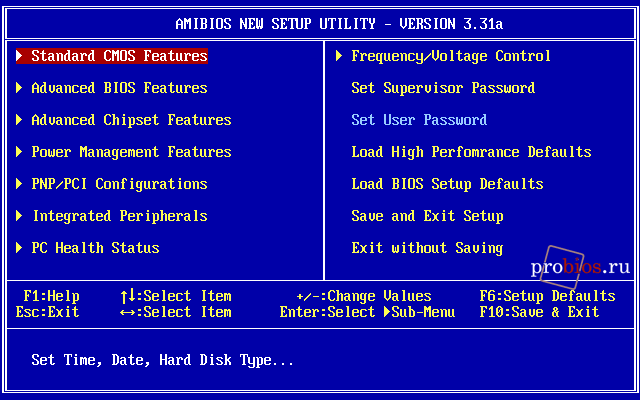Open PC Health Status menu

[95, 248]
